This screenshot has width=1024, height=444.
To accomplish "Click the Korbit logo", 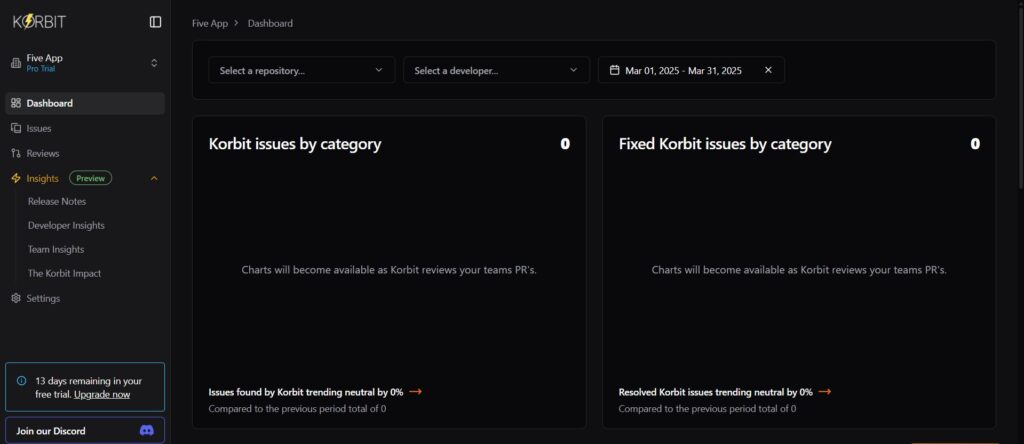I will tap(39, 22).
